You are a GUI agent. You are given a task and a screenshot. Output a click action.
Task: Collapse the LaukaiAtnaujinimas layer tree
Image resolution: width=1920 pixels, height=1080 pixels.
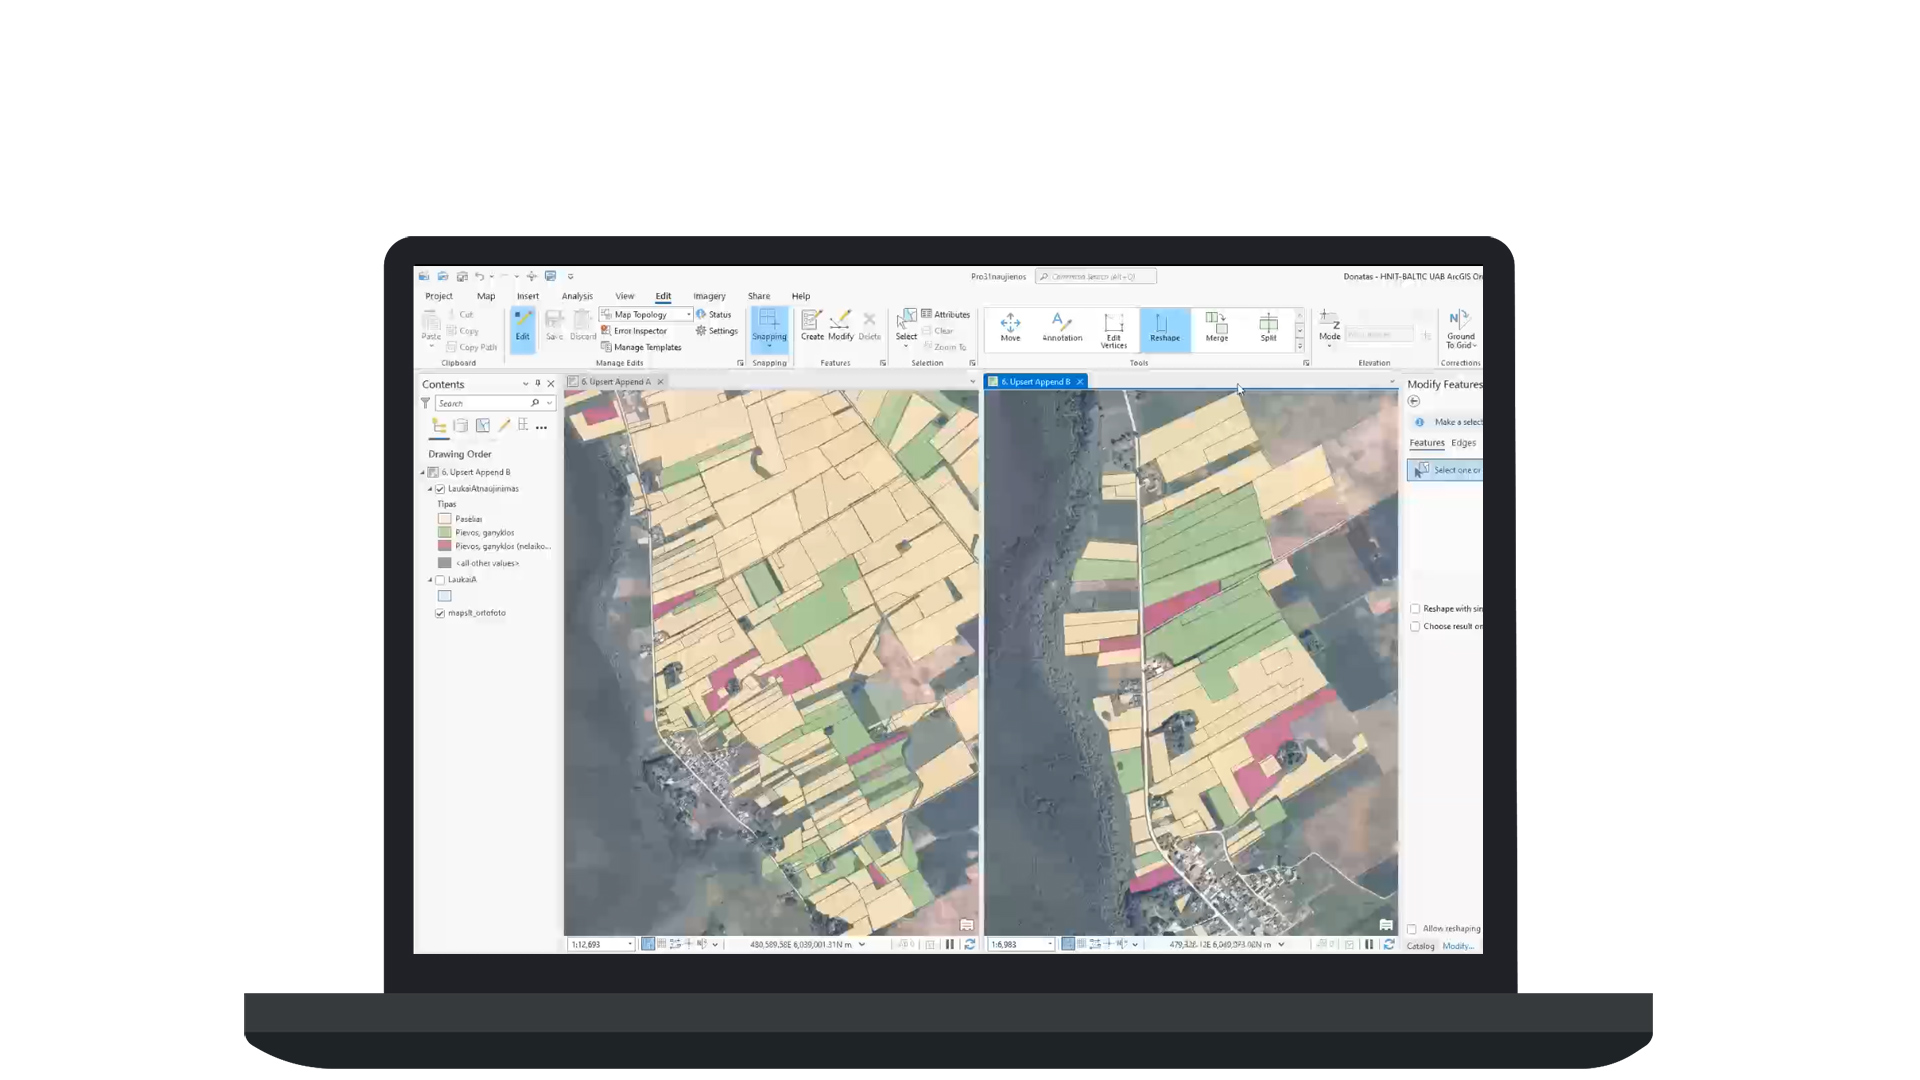coord(430,489)
